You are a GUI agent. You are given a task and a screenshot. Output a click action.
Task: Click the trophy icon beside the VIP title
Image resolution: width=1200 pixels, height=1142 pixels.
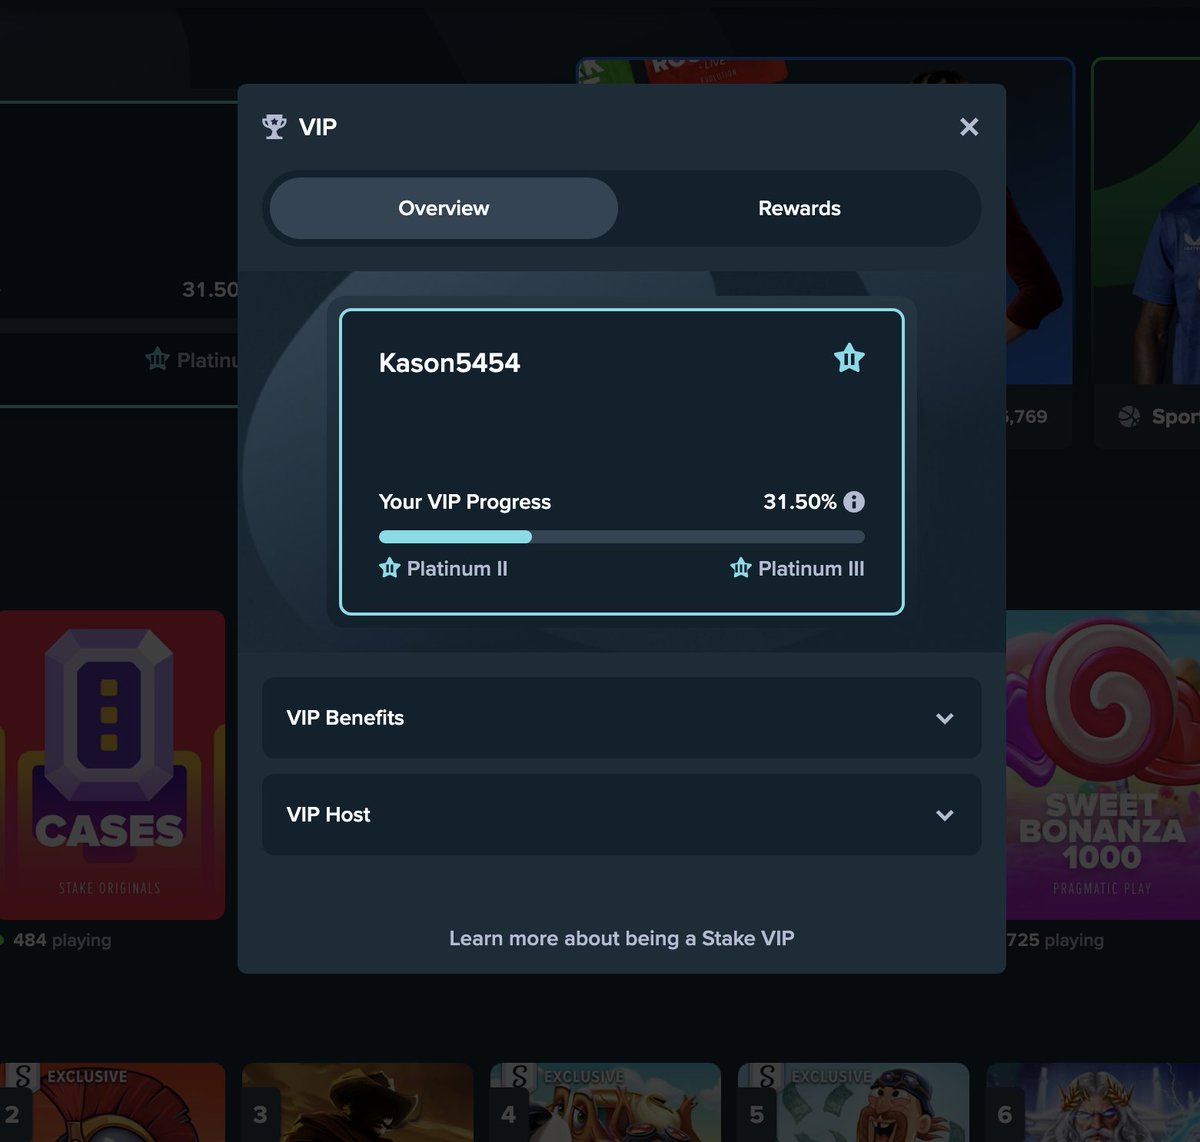point(274,127)
